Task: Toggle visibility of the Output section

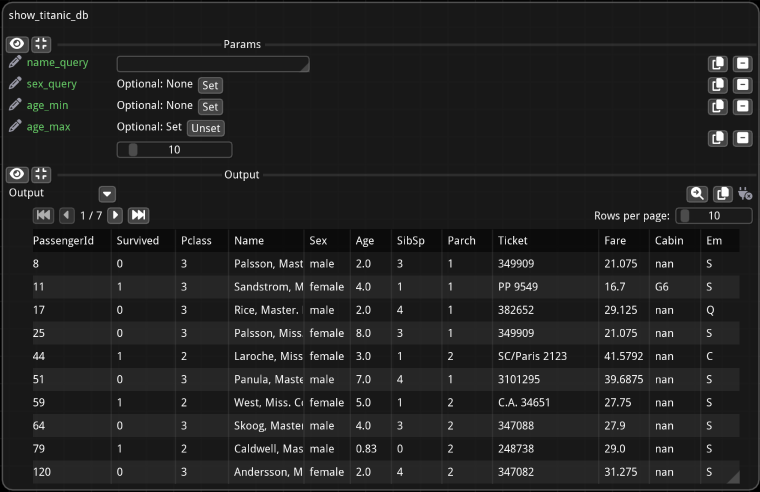Action: (17, 174)
